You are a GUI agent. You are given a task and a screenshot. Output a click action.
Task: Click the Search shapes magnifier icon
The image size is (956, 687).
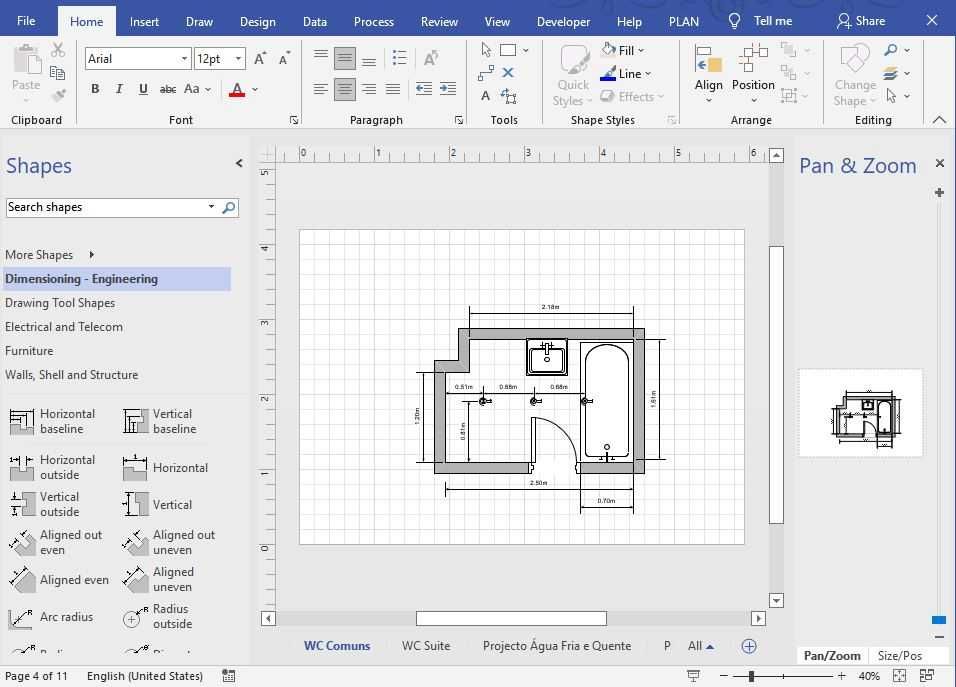point(229,208)
